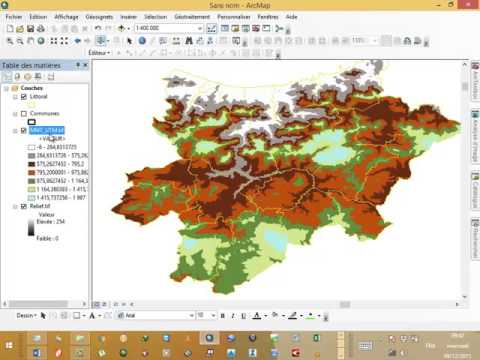This screenshot has height=360, width=480.
Task: List by drawing order icon
Action: pos(7,77)
